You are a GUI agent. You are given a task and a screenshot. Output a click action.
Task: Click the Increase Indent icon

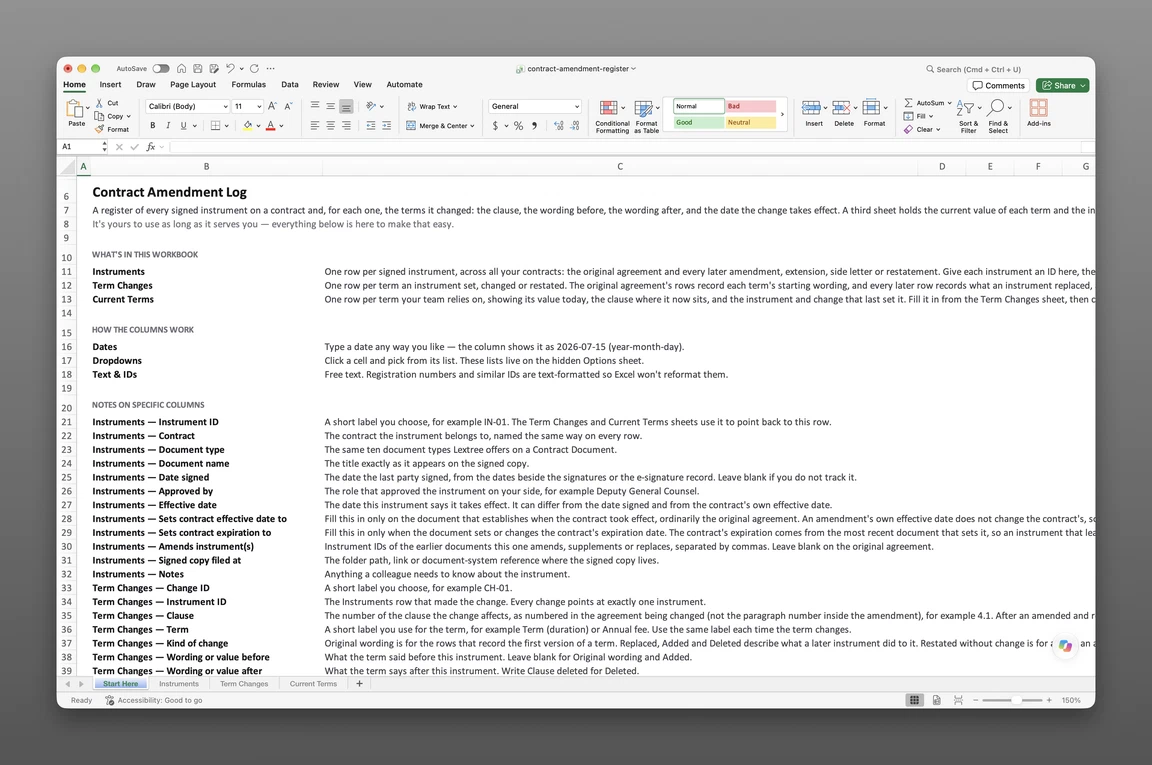coord(386,126)
